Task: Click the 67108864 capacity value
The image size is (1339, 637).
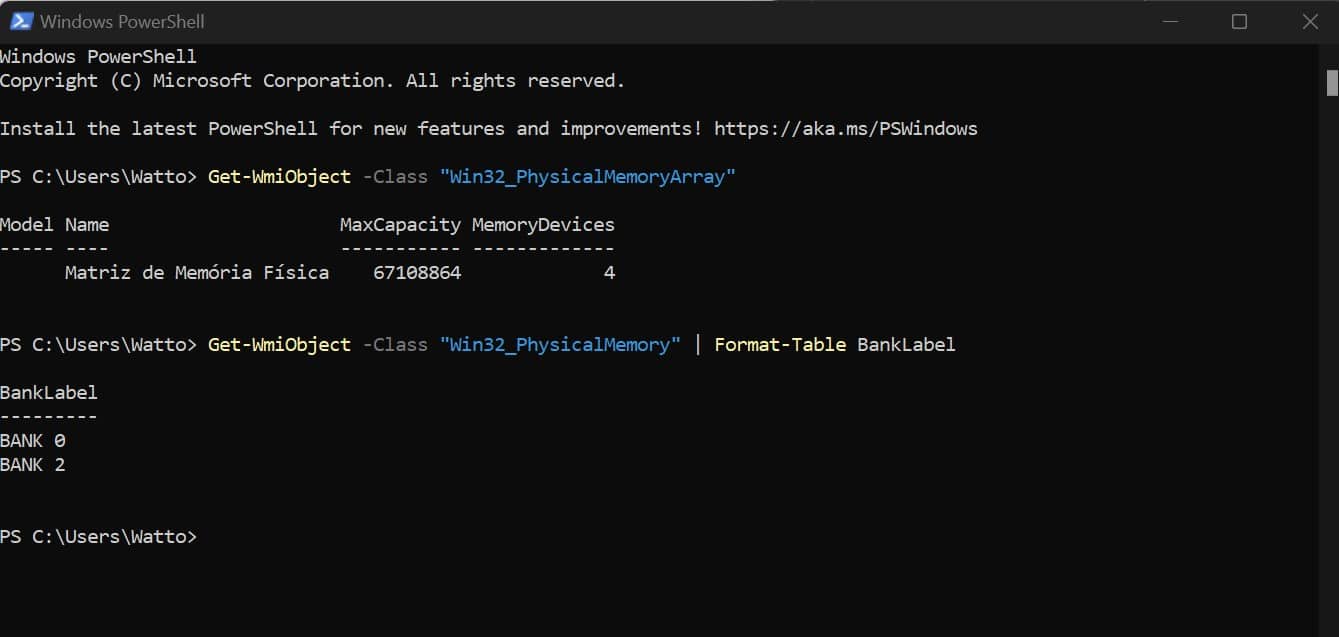Action: [417, 273]
